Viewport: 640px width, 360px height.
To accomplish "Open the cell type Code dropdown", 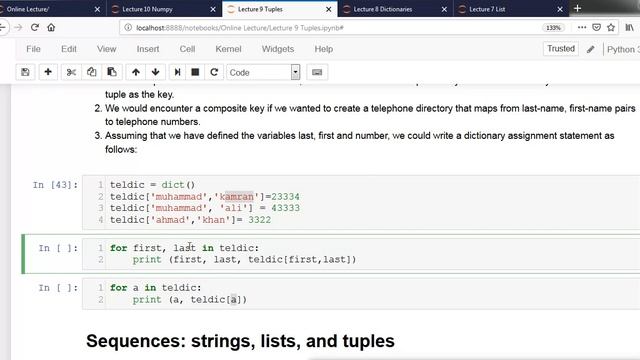I will (263, 72).
